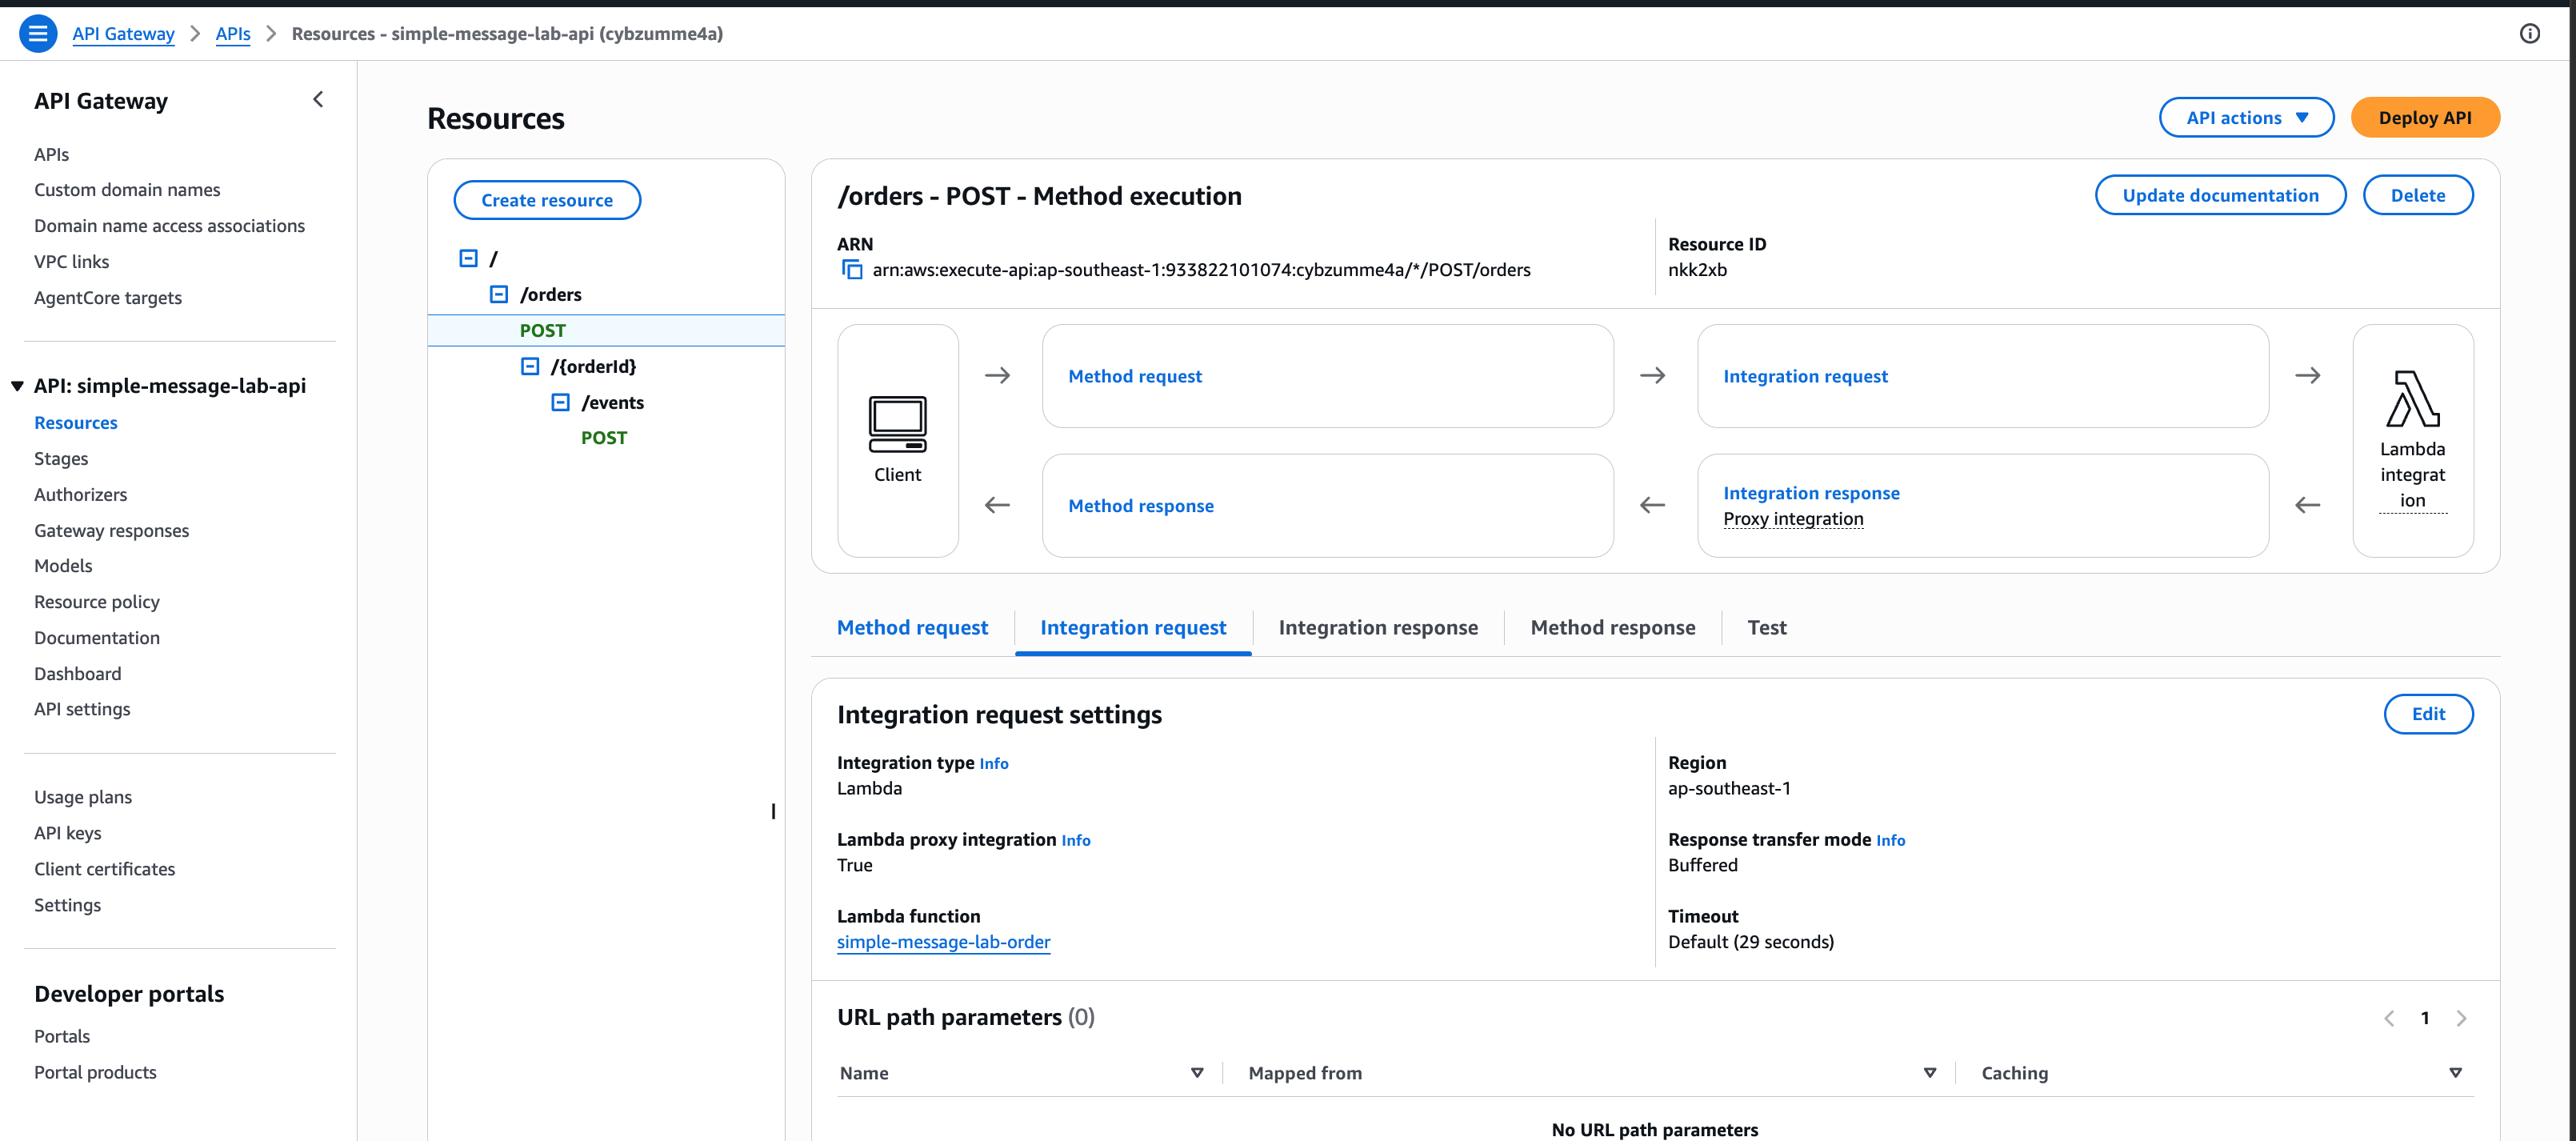This screenshot has height=1141, width=2576.
Task: Collapse the root / resource node
Action: click(468, 258)
